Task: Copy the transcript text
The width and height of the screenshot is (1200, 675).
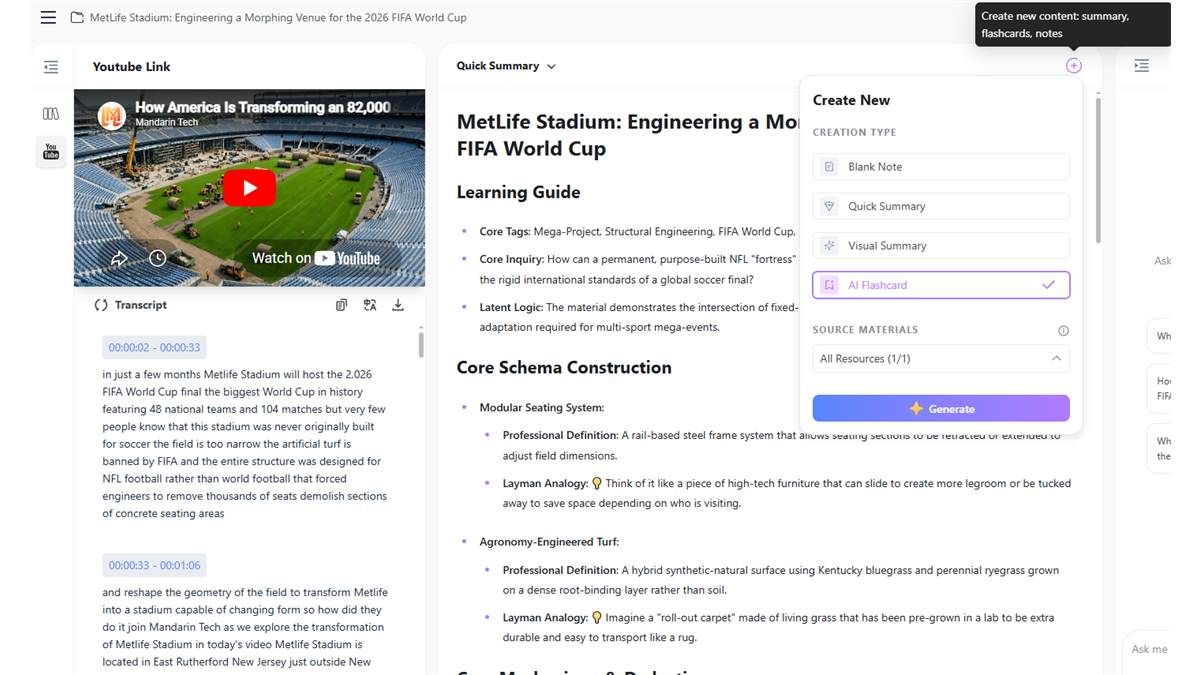Action: click(342, 305)
